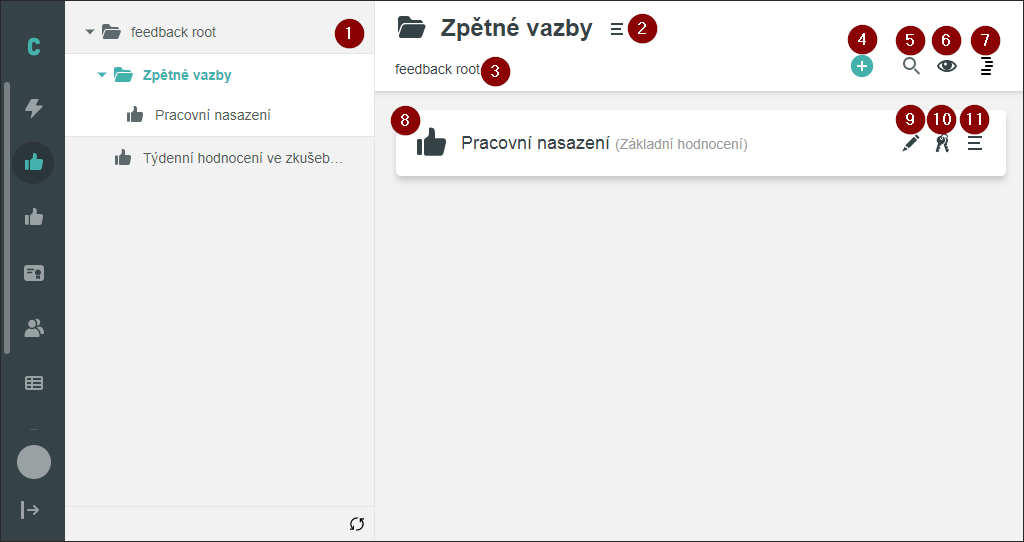
Task: Open the users sidebar icon
Action: pyautogui.click(x=34, y=327)
